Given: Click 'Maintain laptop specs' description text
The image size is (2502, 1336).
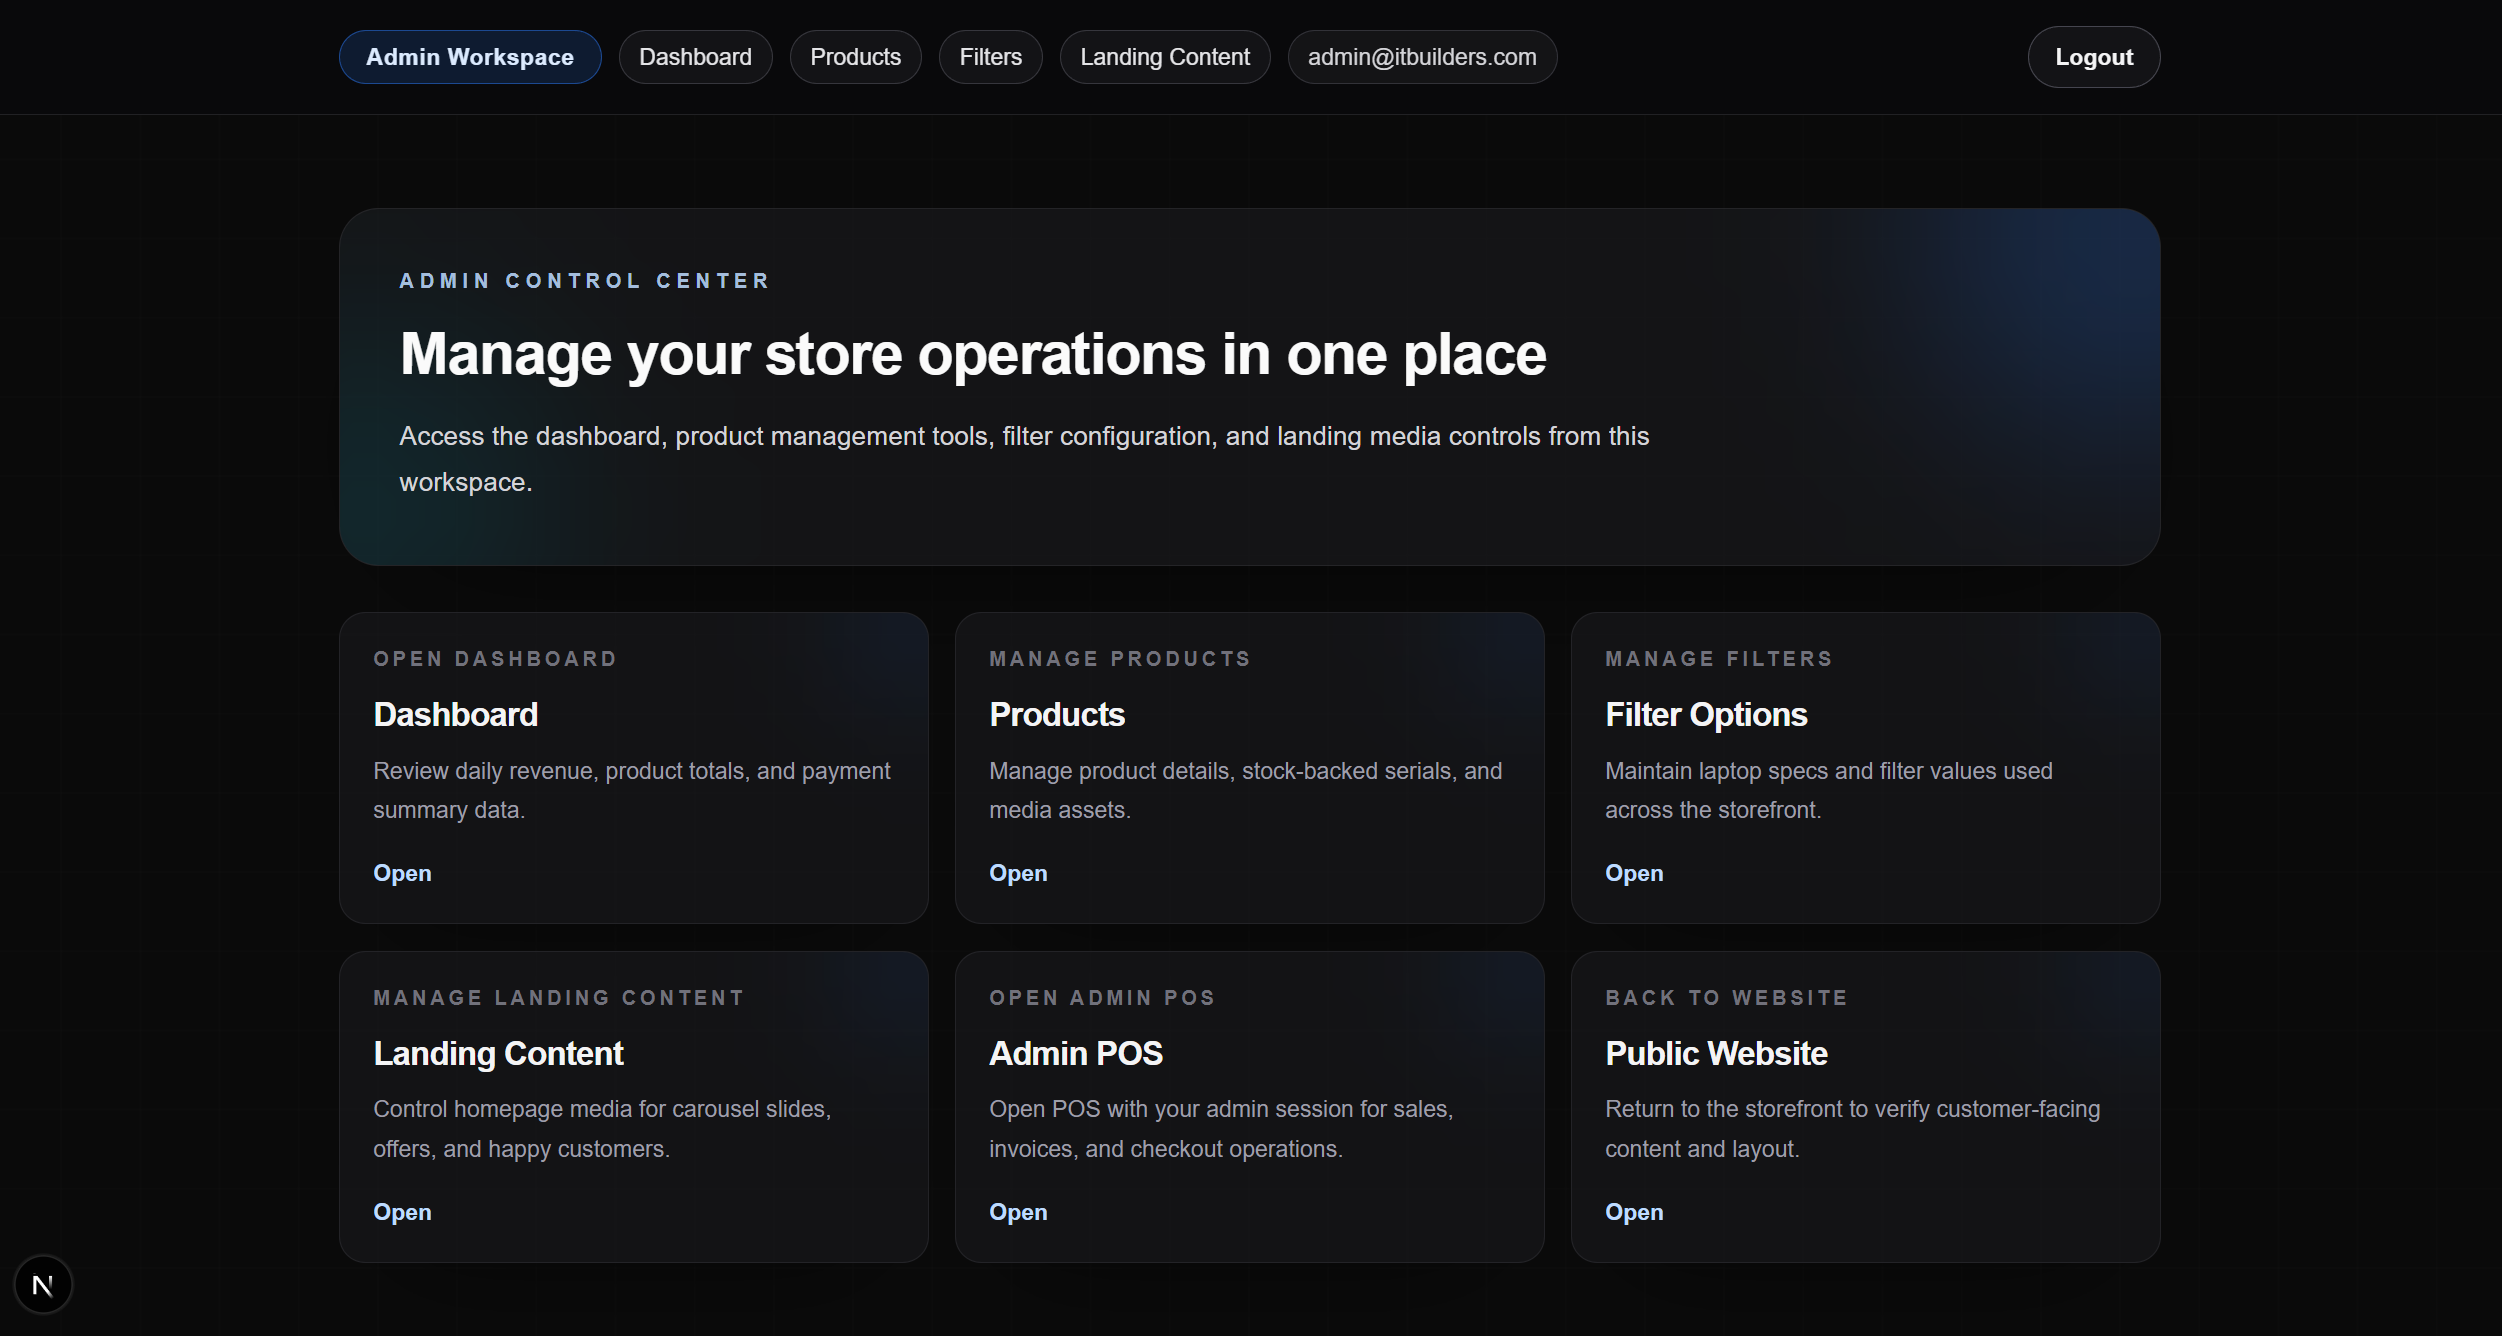Looking at the screenshot, I should coord(1829,791).
